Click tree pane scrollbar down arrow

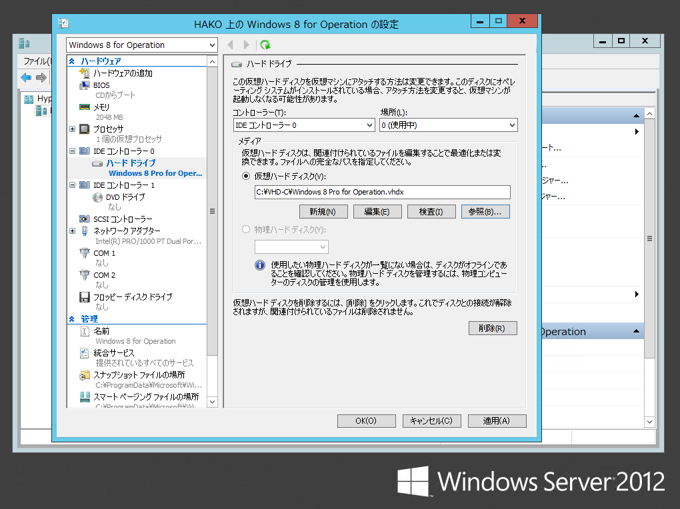[212, 402]
